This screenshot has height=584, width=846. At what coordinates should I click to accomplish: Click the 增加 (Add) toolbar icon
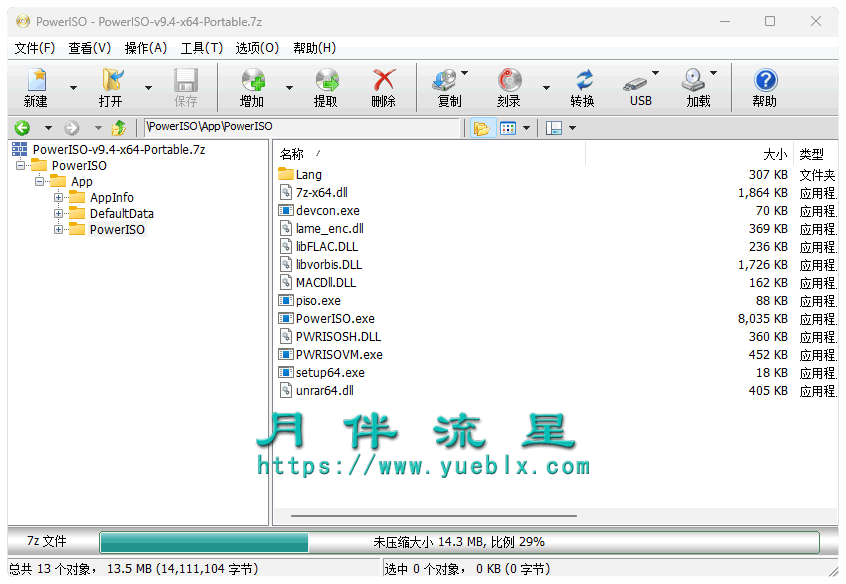pyautogui.click(x=253, y=80)
